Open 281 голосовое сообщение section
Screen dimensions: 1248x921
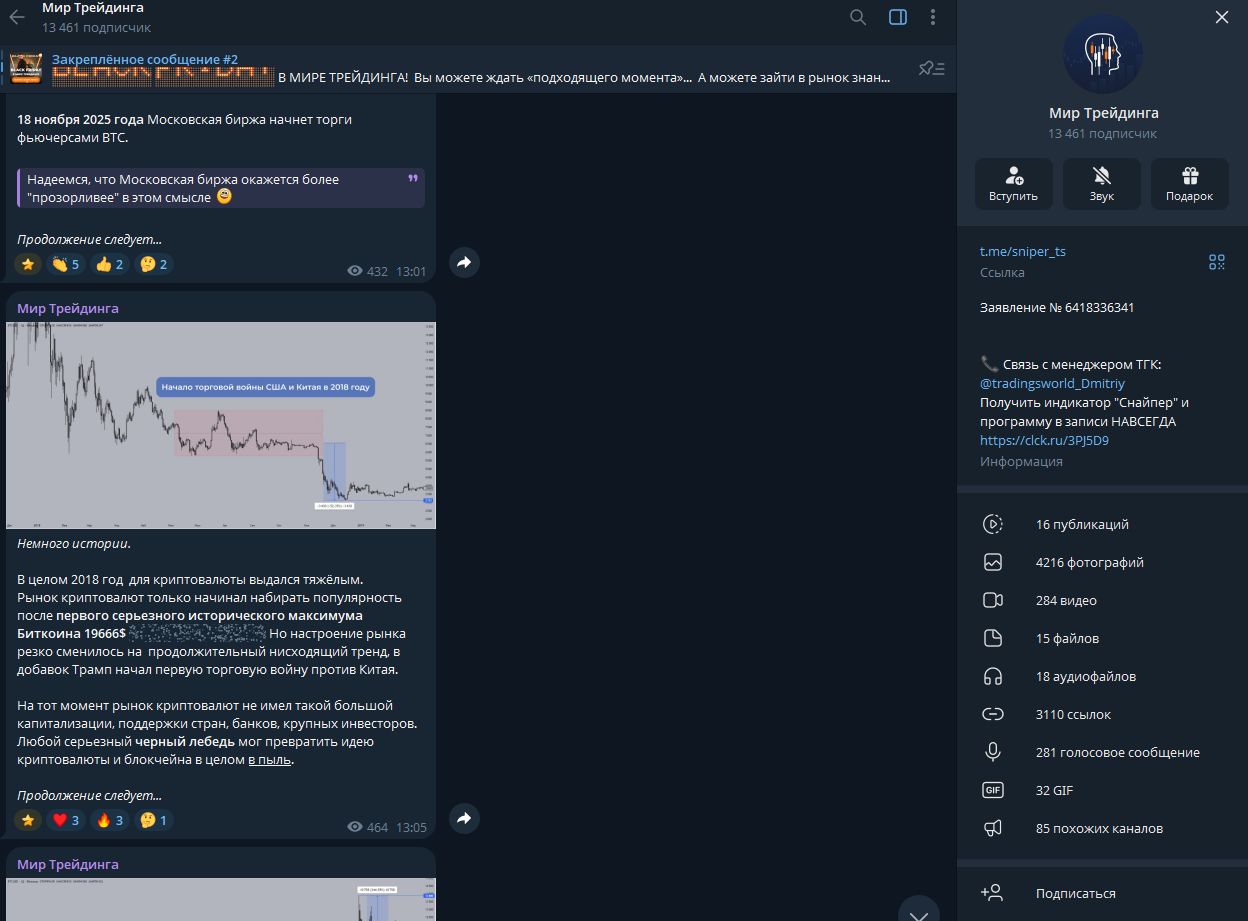(1117, 752)
